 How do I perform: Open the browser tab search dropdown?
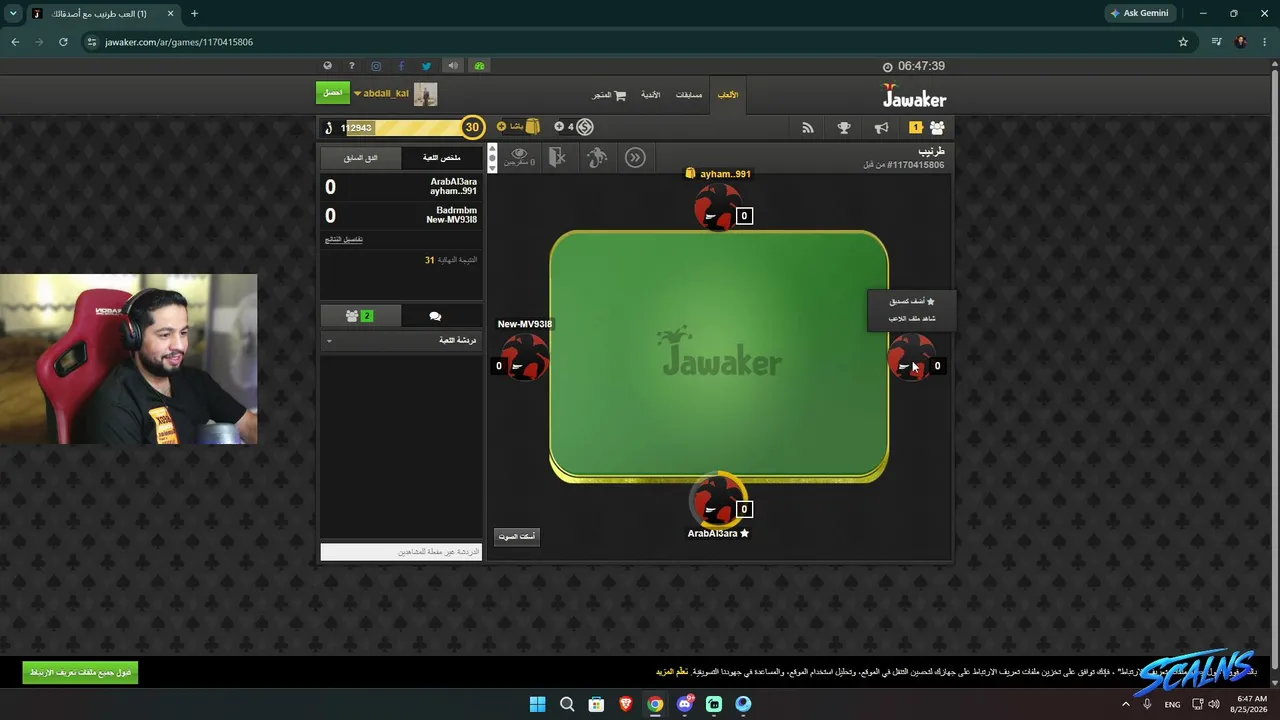pos(13,14)
